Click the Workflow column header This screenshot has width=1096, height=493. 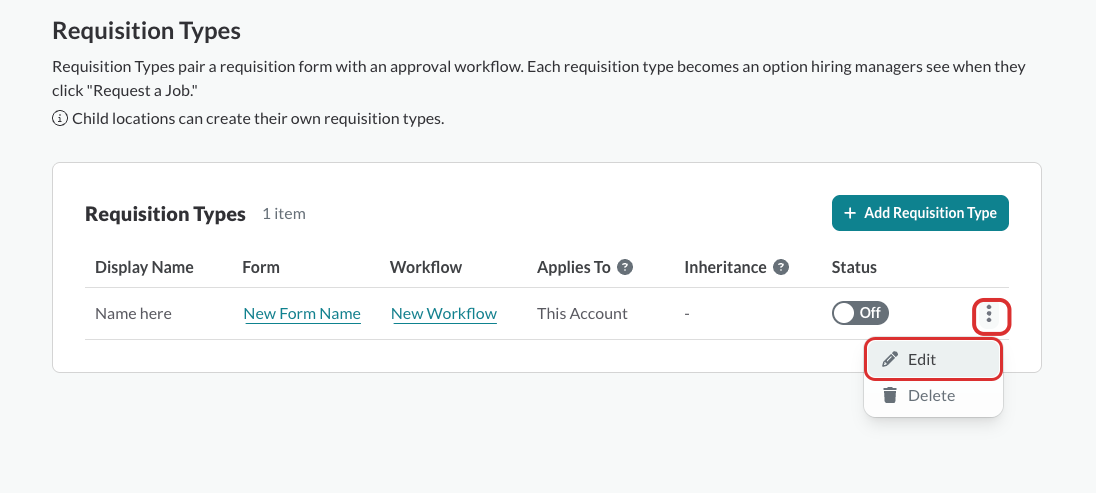(x=426, y=267)
